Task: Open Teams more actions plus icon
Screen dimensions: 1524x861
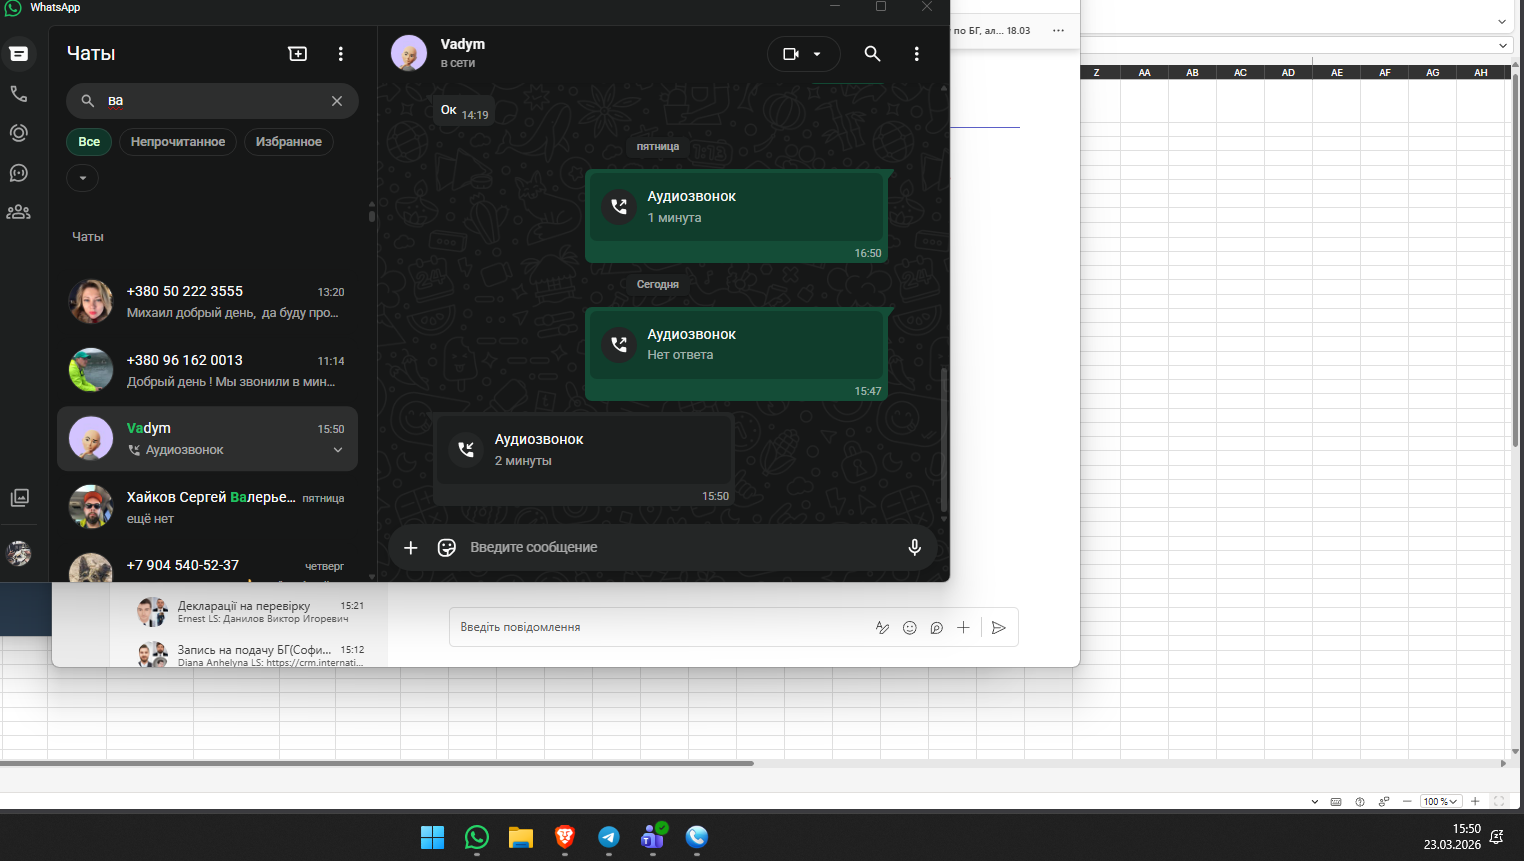Action: [963, 628]
